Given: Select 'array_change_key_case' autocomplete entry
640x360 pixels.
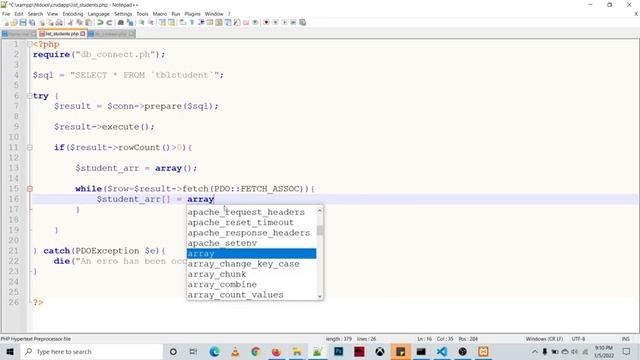Looking at the screenshot, I should pyautogui.click(x=251, y=264).
